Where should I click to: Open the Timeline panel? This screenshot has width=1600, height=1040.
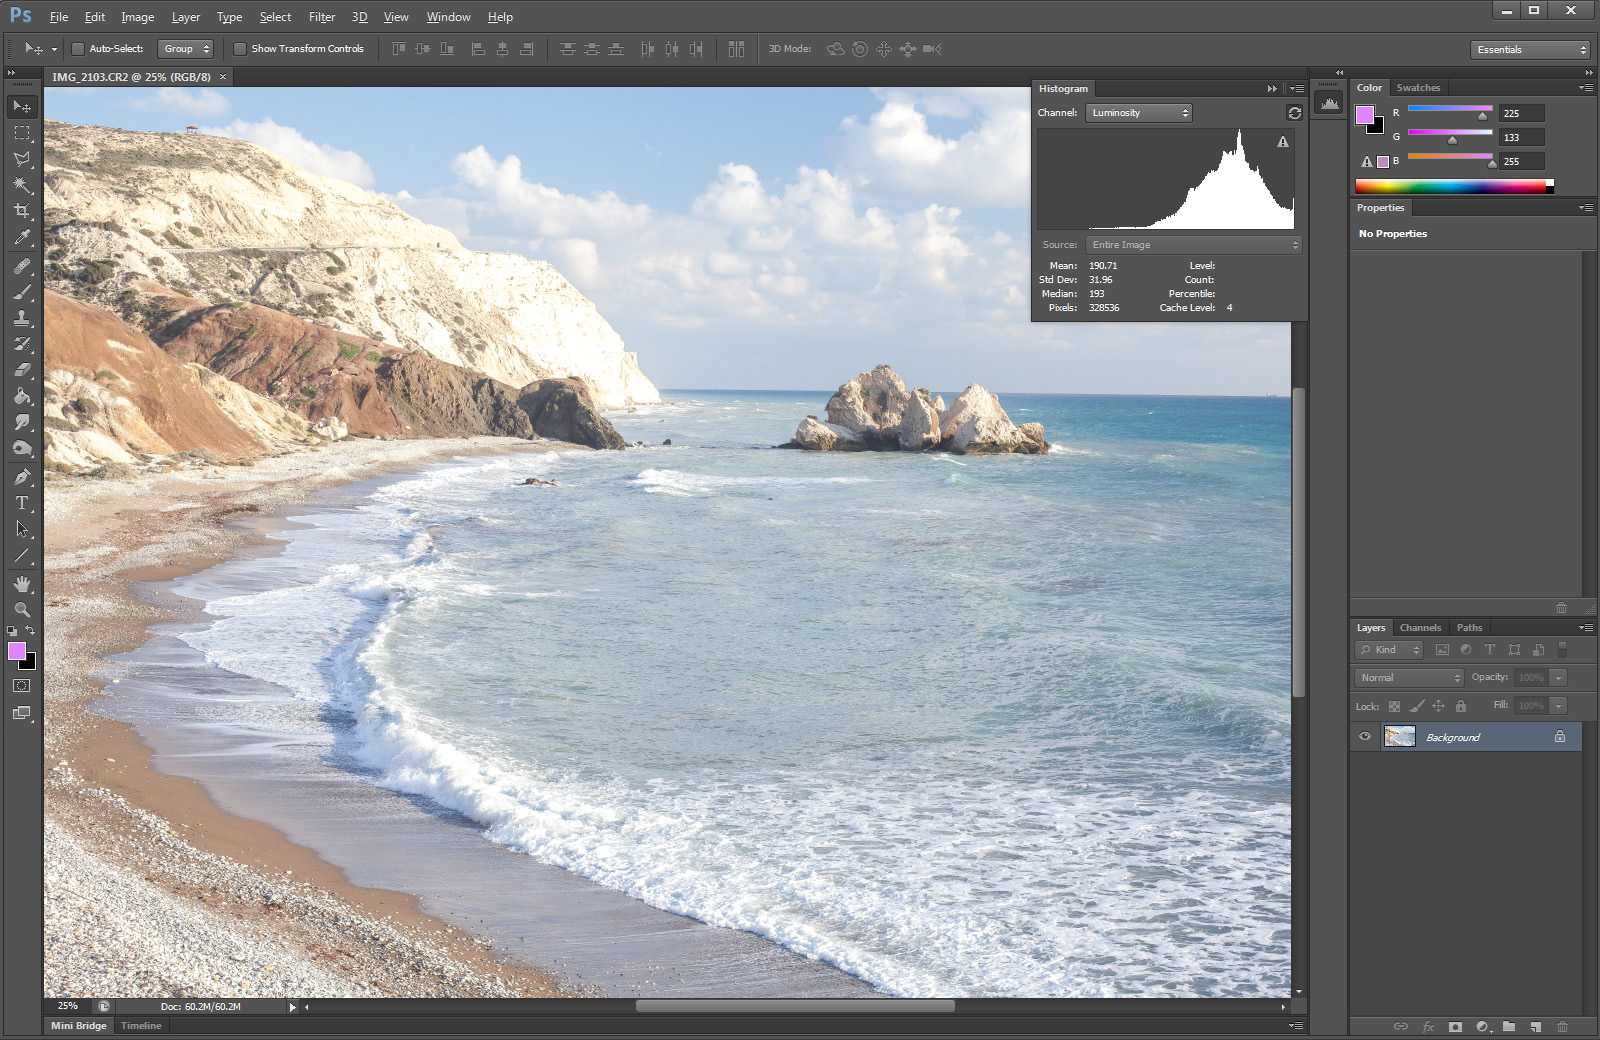pos(141,1025)
